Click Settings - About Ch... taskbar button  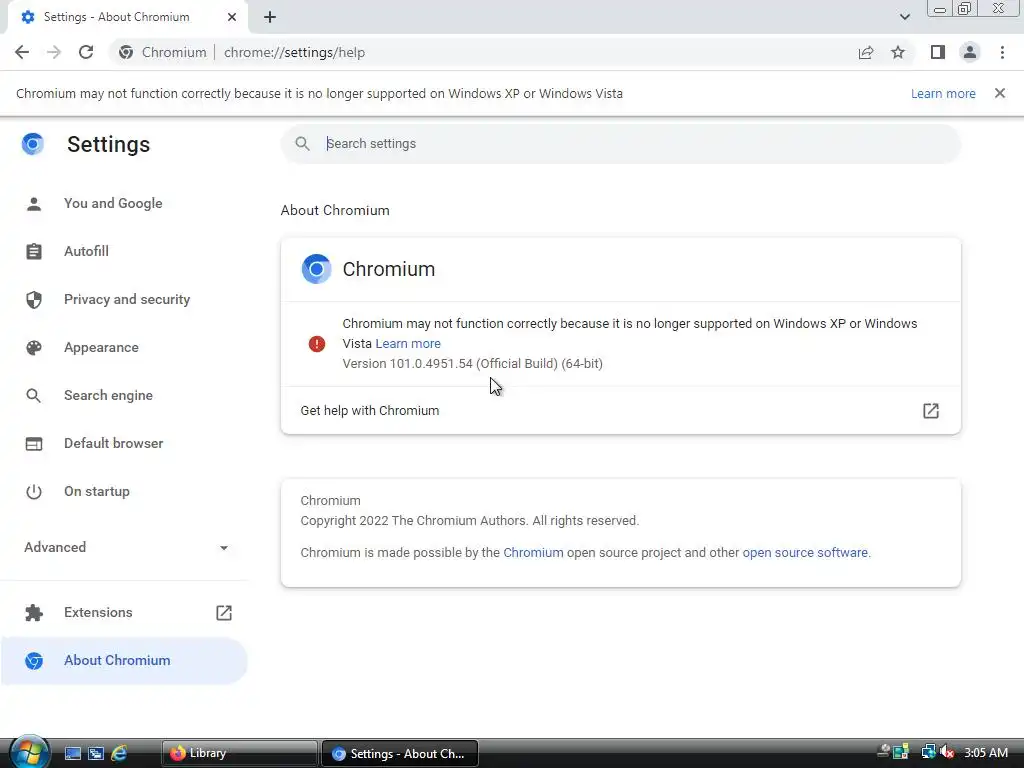point(400,754)
